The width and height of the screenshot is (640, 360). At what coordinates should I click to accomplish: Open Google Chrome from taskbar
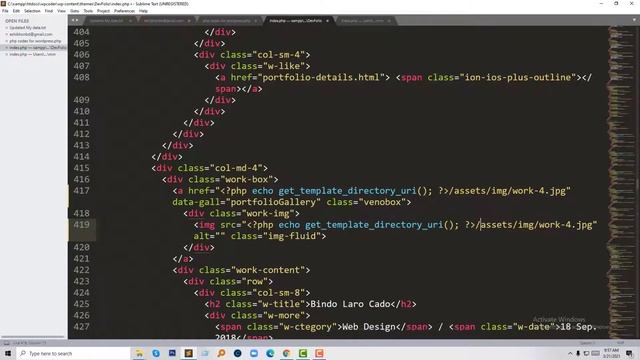(x=287, y=353)
